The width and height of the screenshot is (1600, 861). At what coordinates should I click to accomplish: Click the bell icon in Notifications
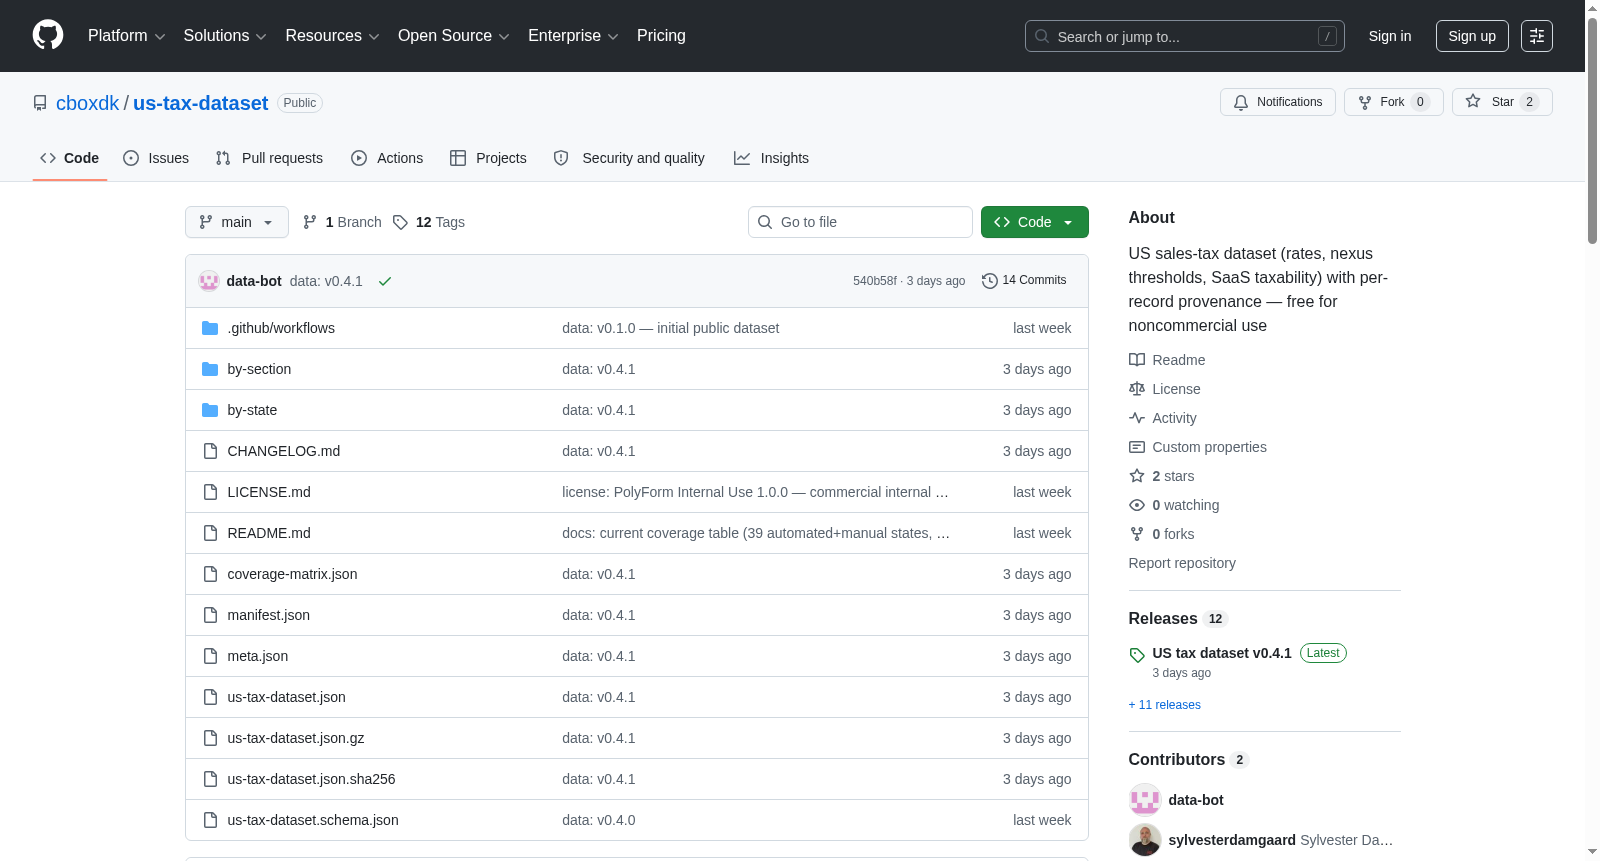point(1241,102)
